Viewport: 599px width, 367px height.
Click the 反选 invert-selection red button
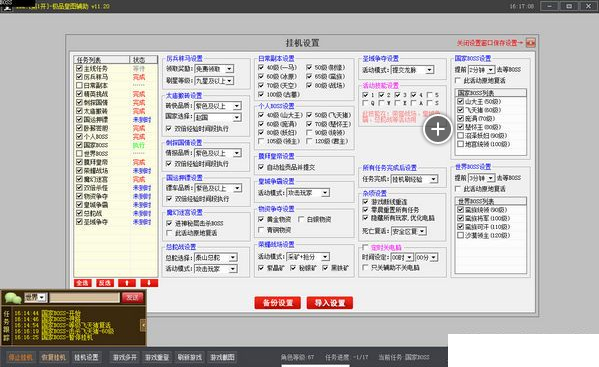tap(105, 283)
